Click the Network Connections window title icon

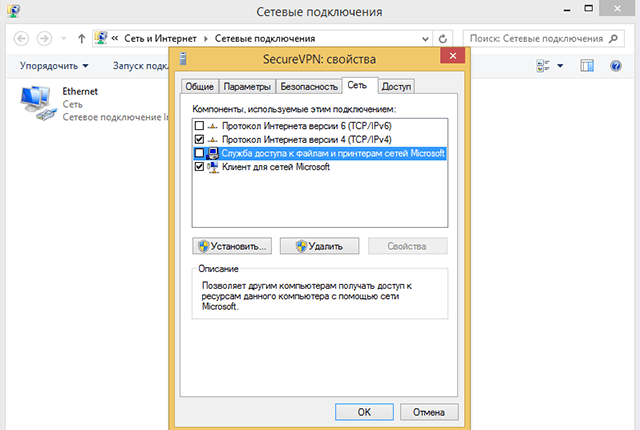coord(13,11)
